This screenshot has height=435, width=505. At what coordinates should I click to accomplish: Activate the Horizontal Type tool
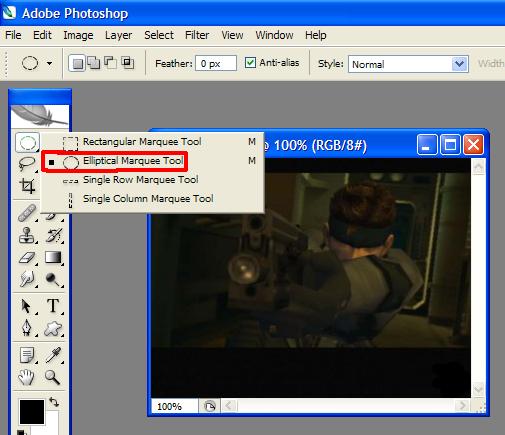(x=53, y=305)
